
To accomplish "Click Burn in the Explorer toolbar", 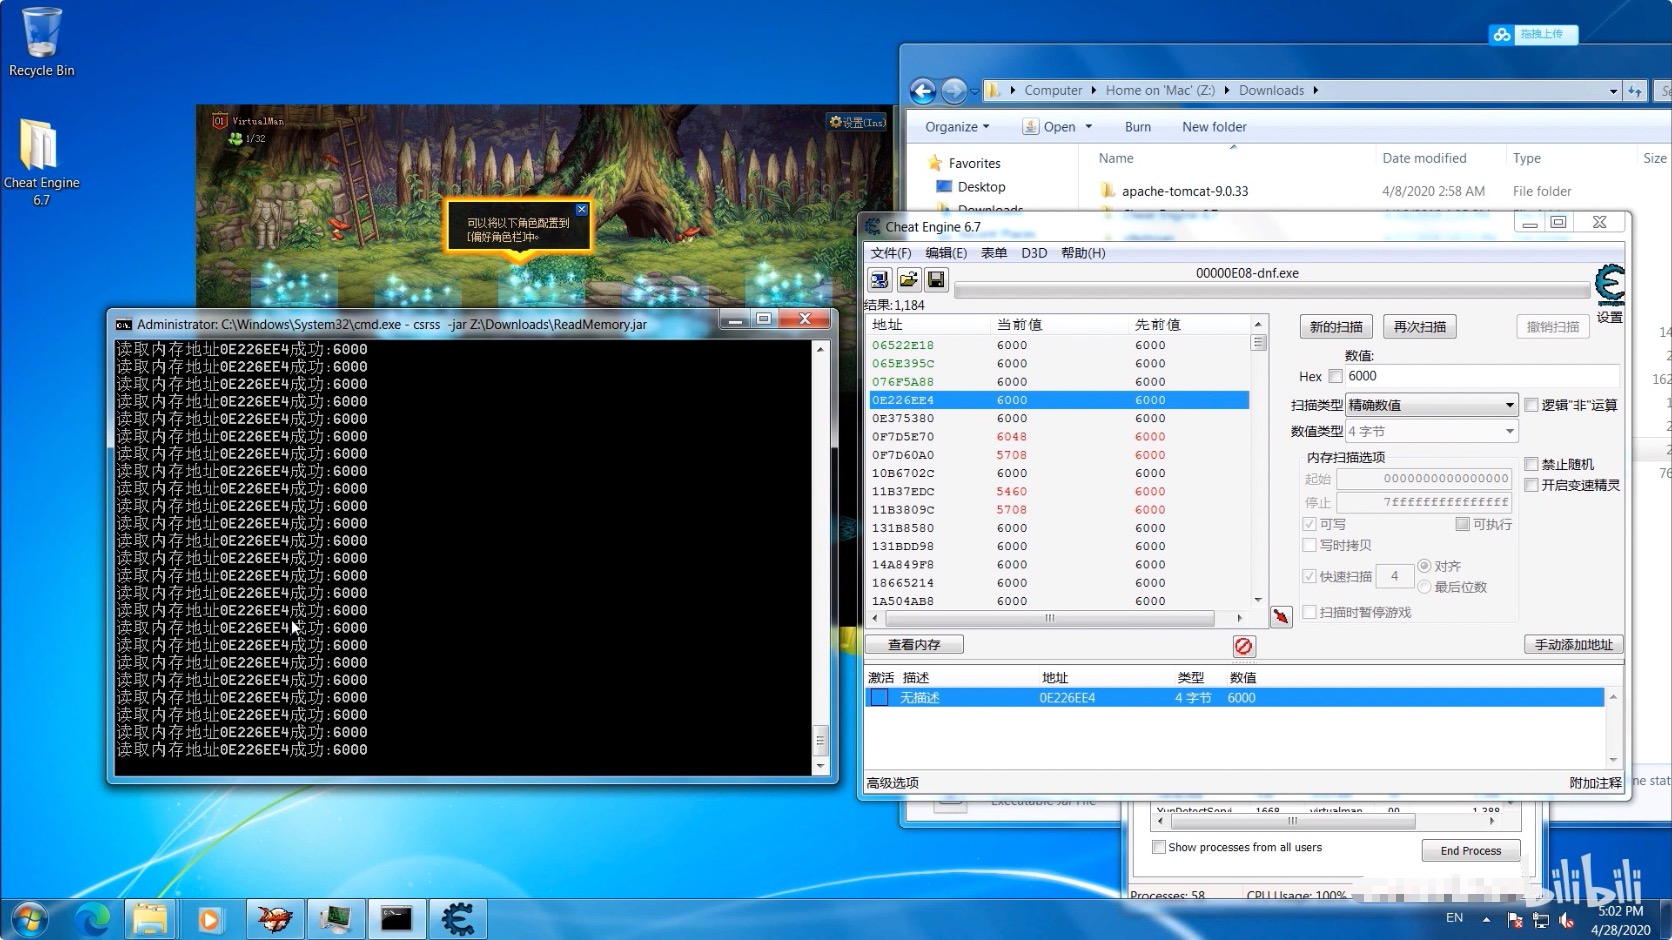I will [1138, 127].
